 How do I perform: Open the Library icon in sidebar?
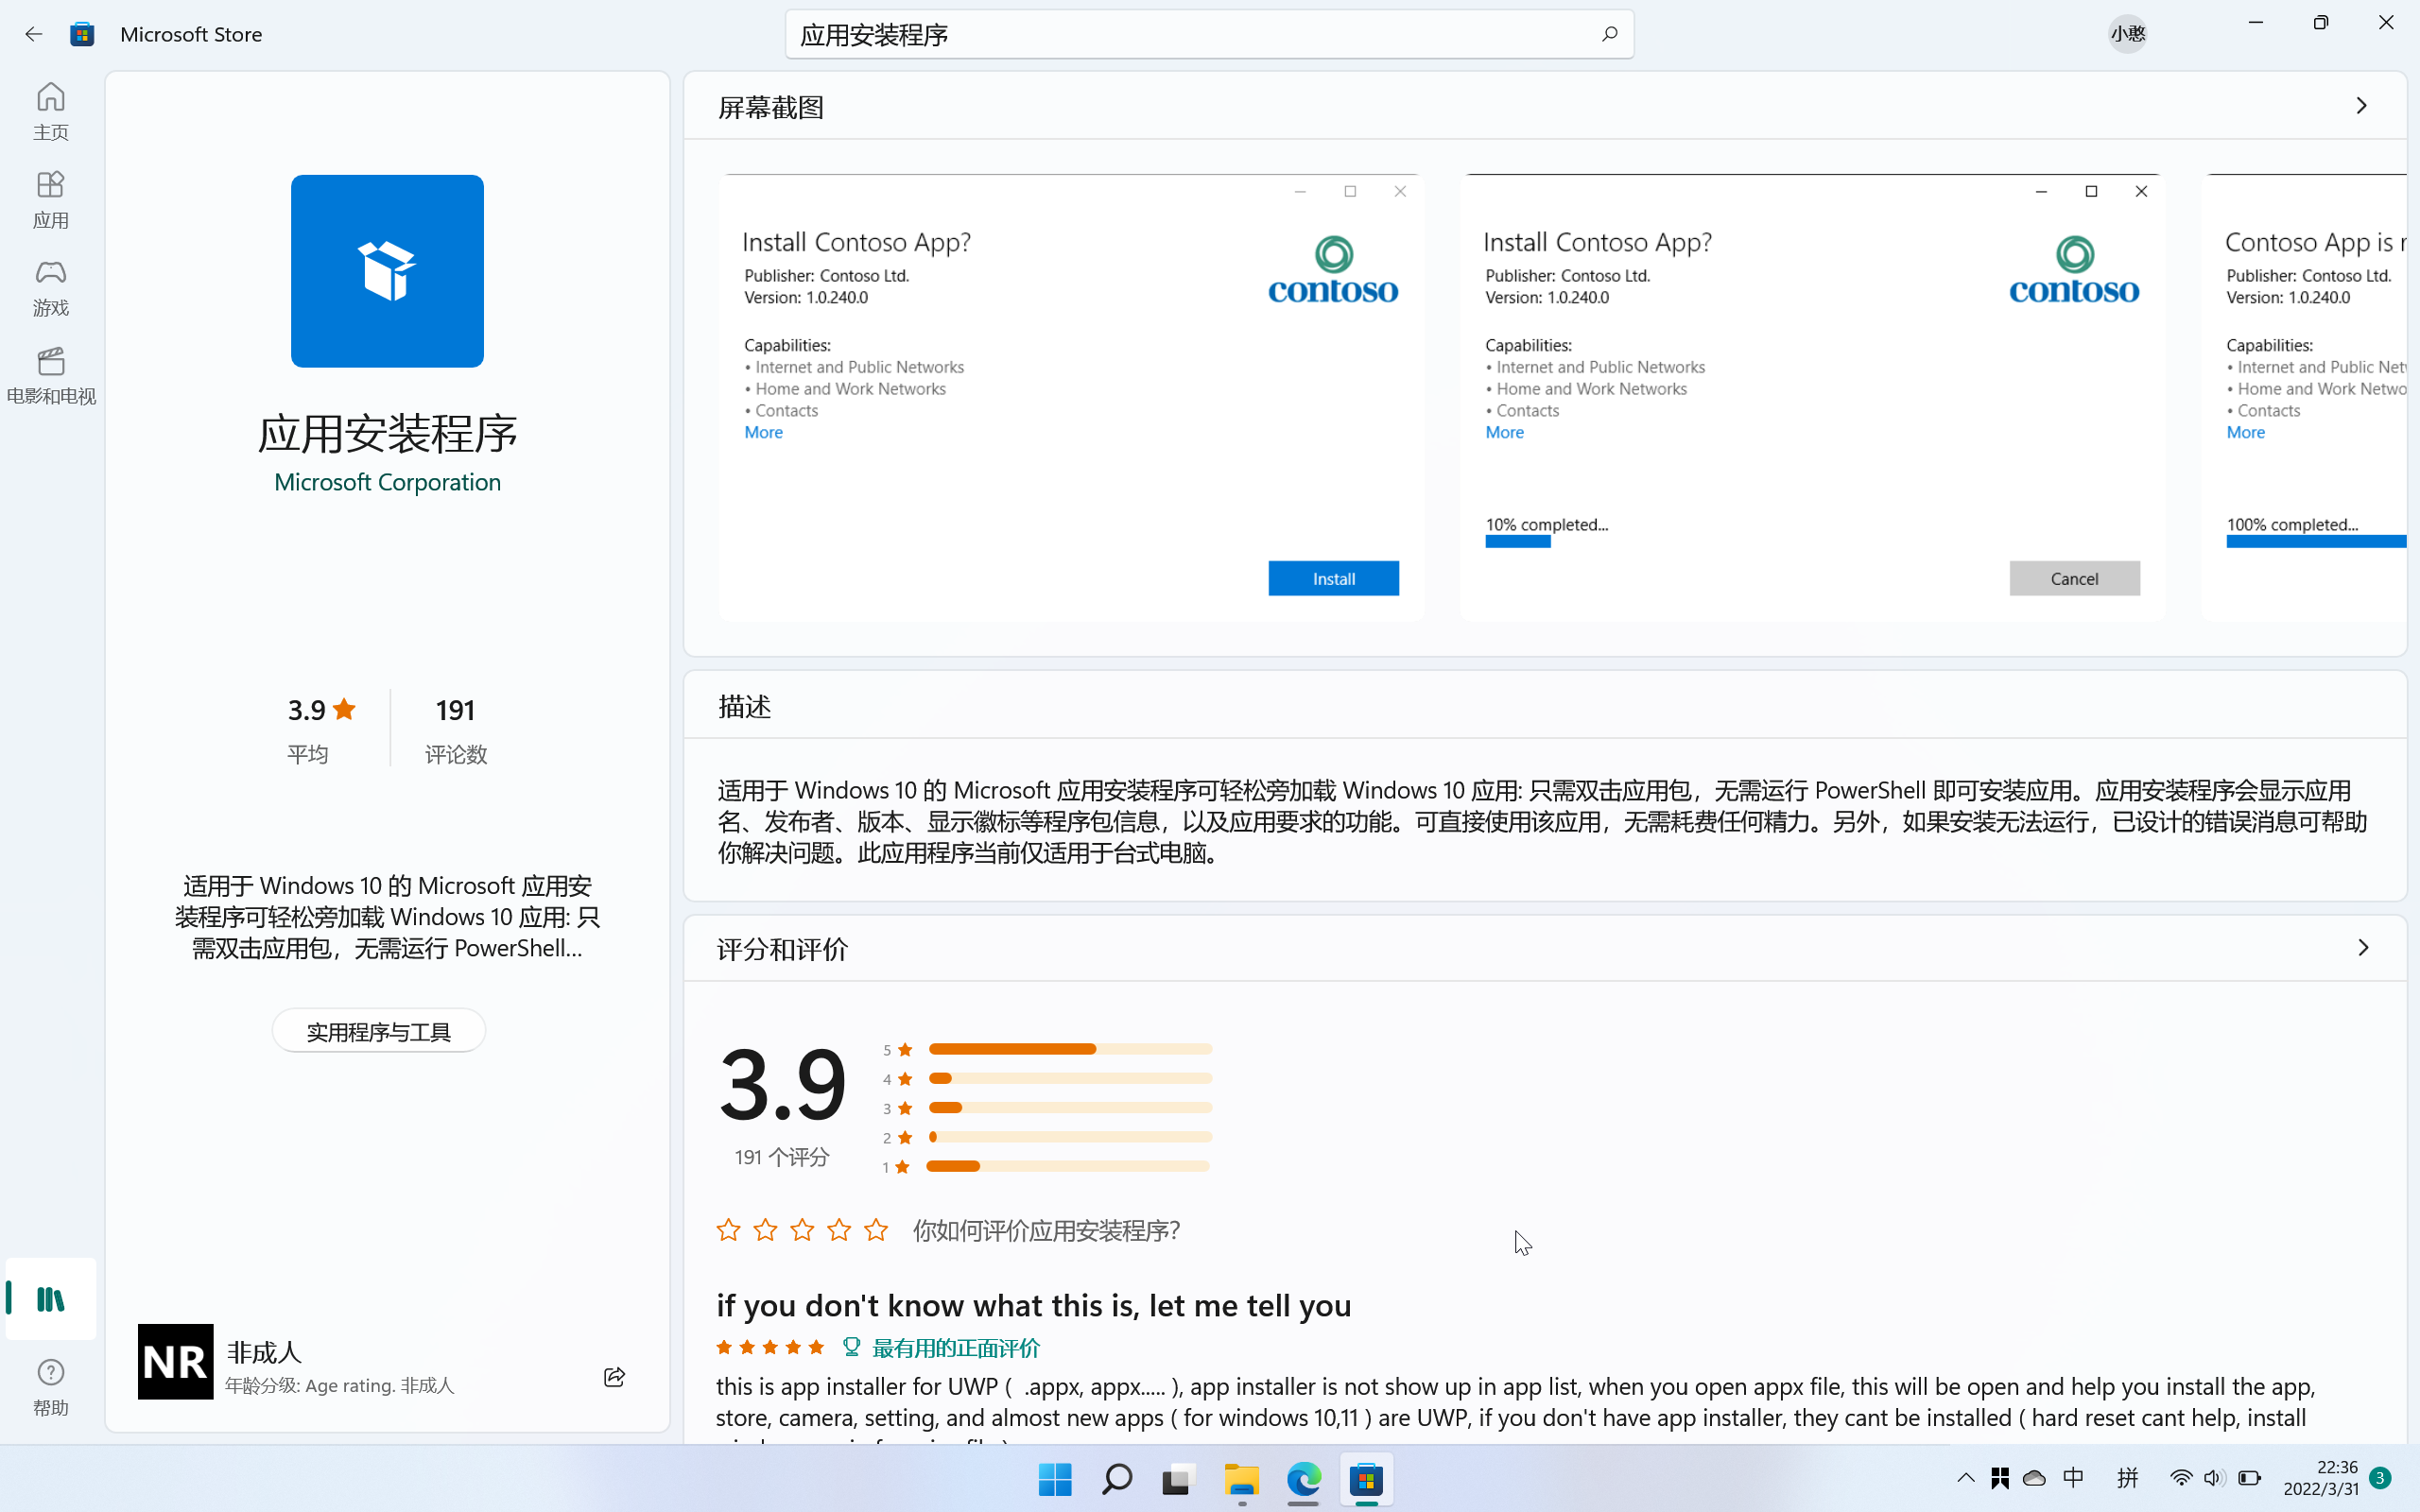point(50,1299)
